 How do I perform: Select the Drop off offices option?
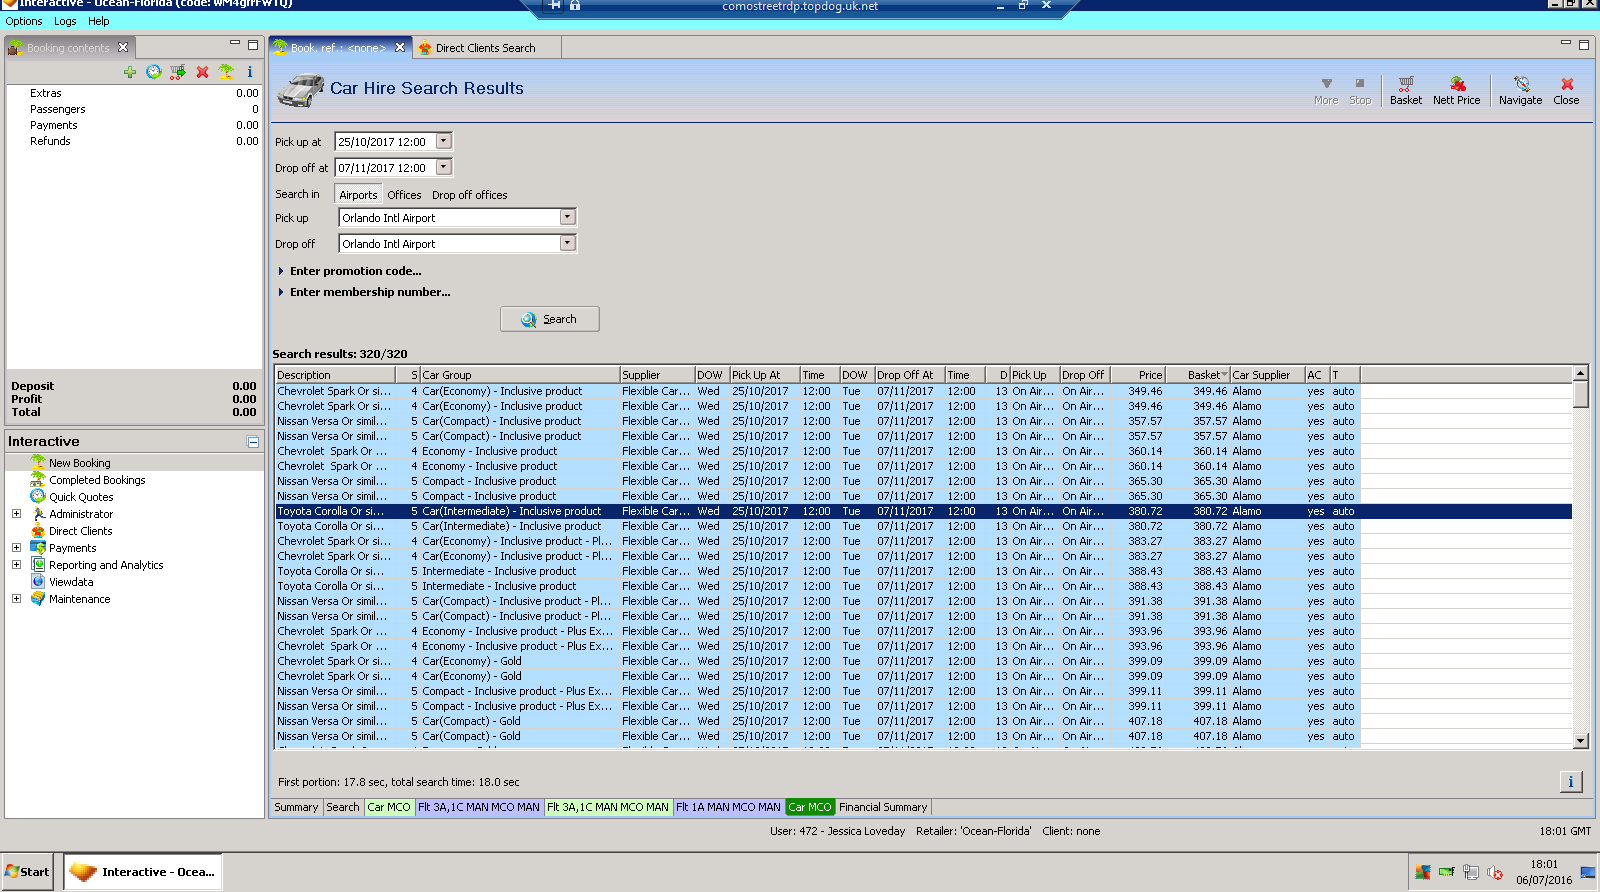[469, 195]
